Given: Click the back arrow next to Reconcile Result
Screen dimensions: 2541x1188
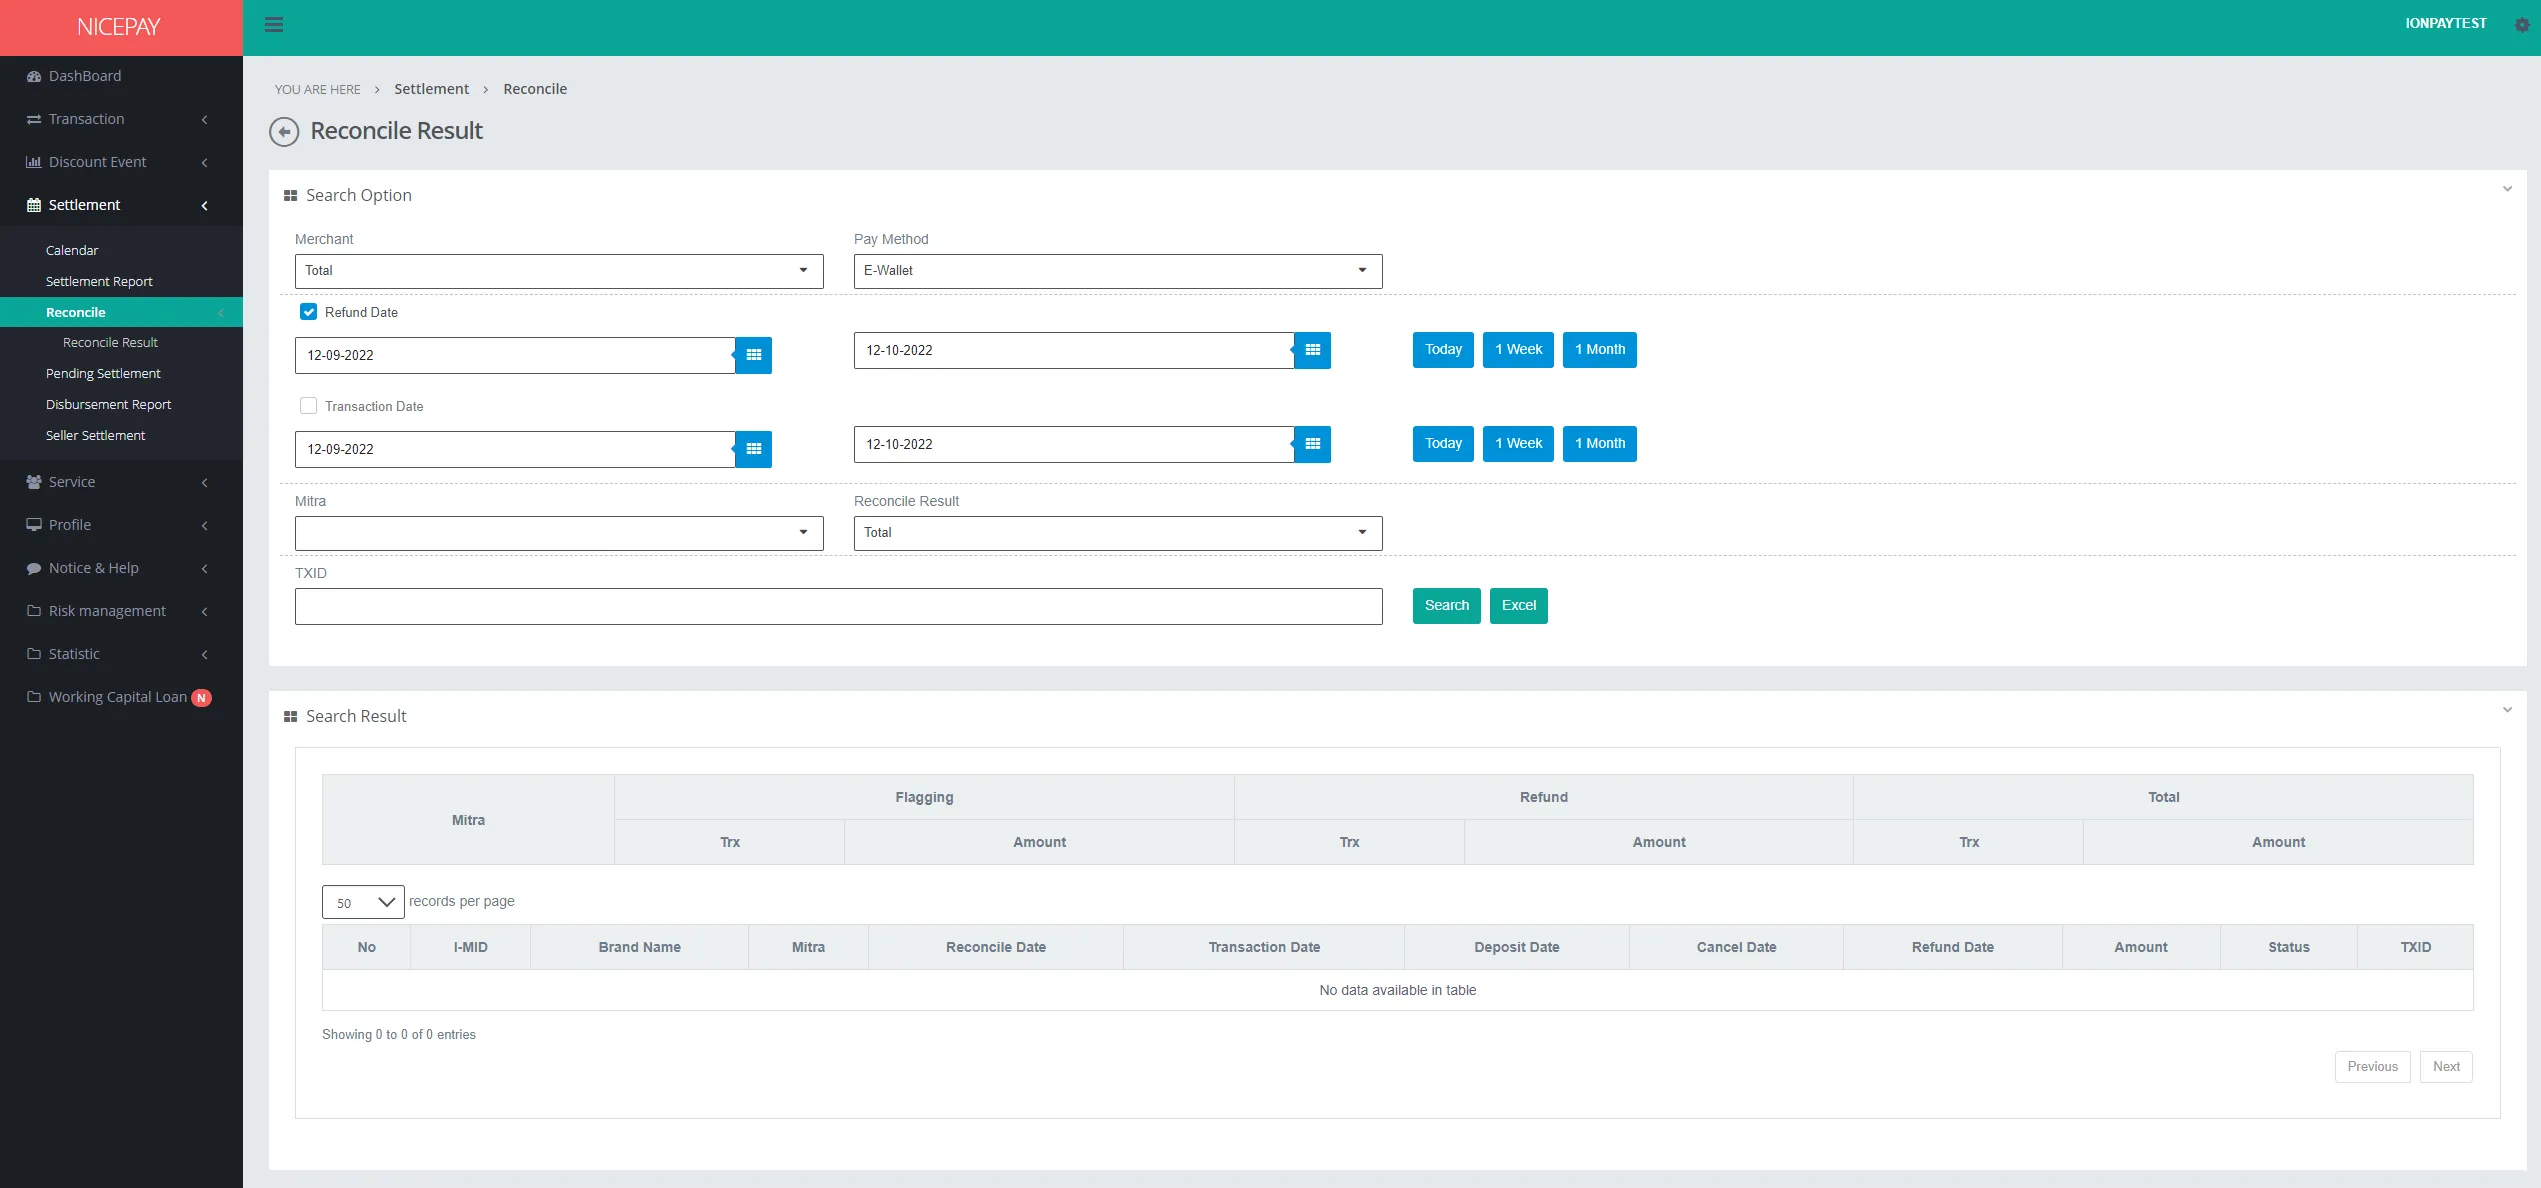Looking at the screenshot, I should coord(284,132).
